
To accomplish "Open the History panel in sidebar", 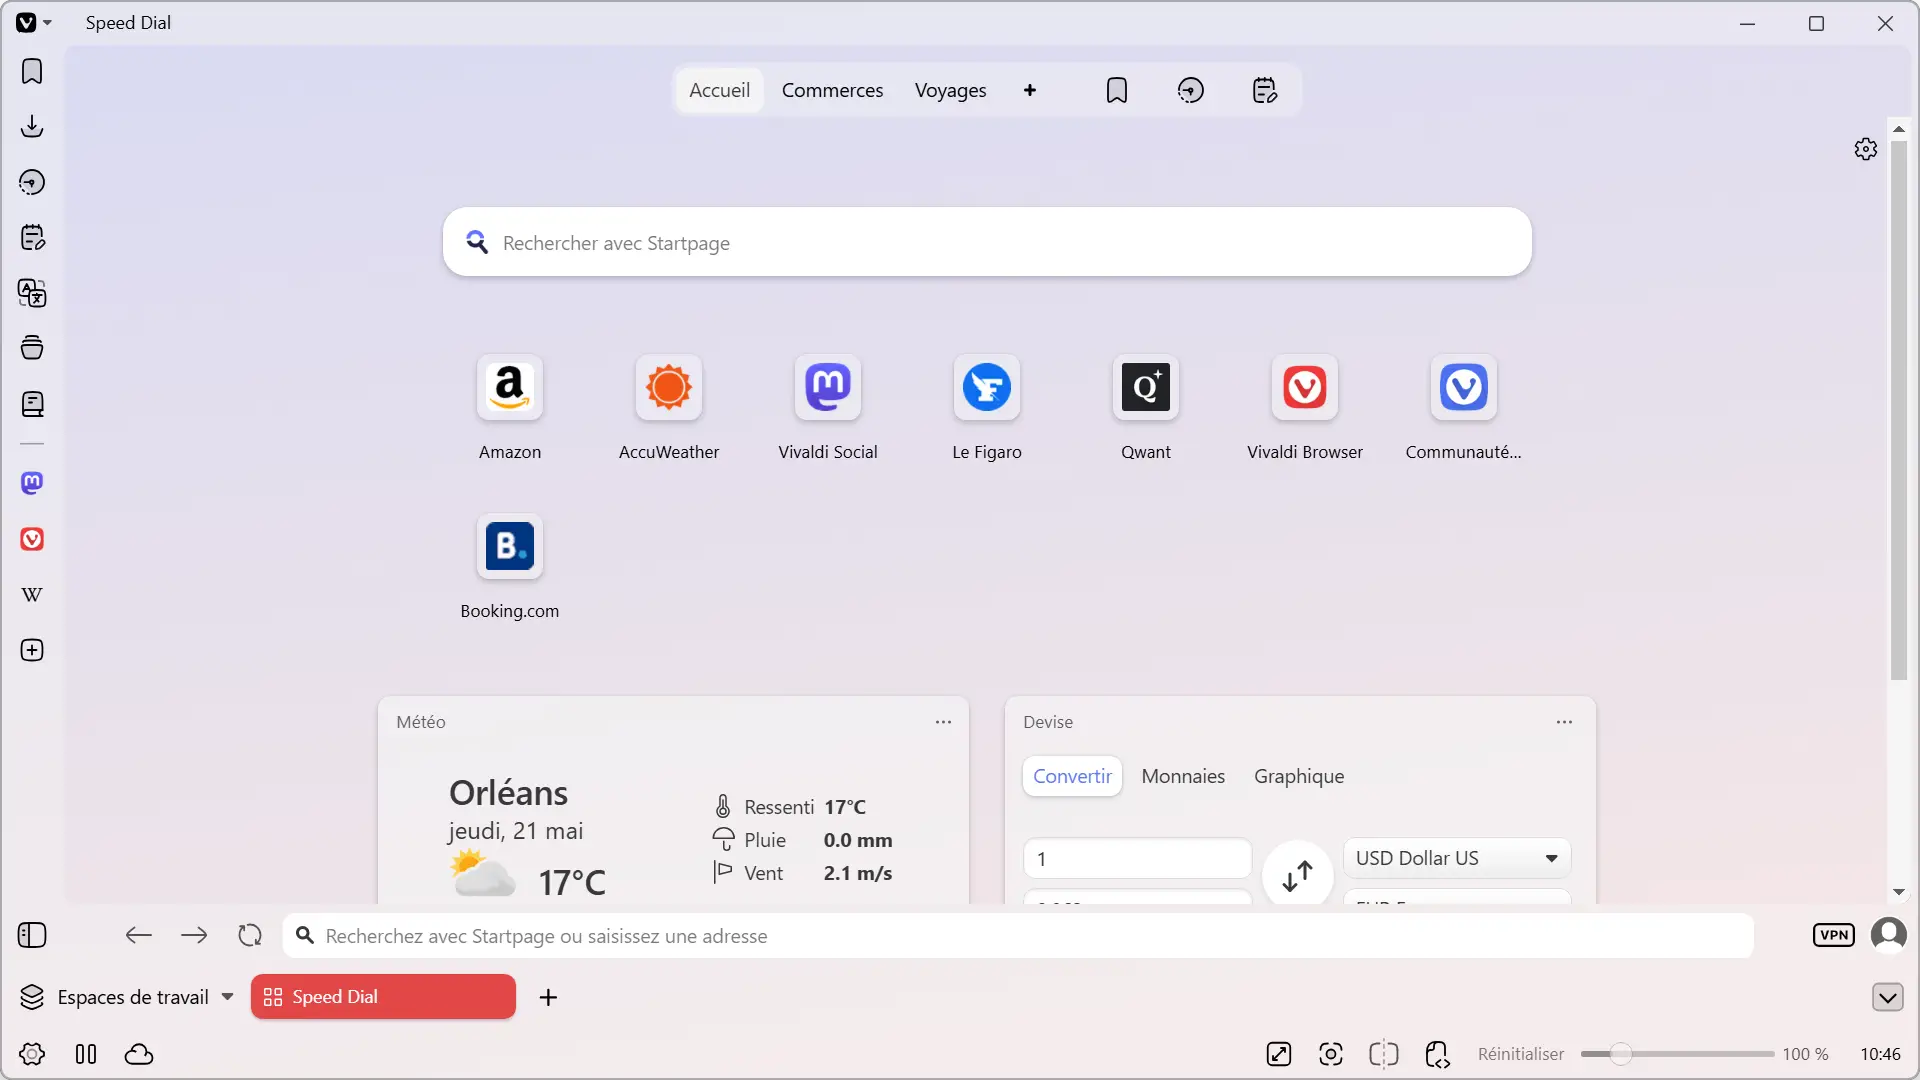I will pos(32,182).
